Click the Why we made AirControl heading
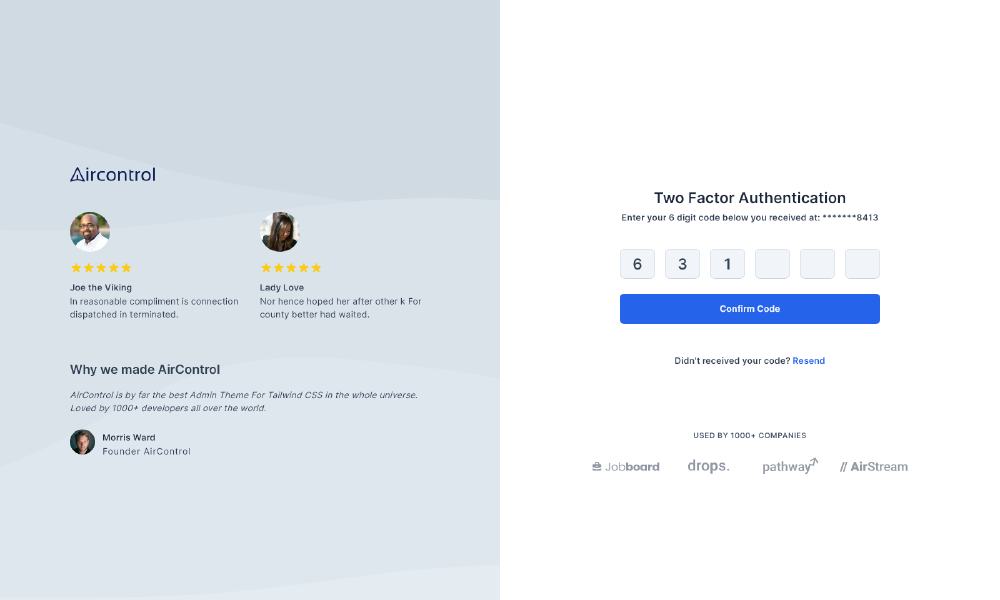Image resolution: width=1000 pixels, height=600 pixels. pos(145,370)
